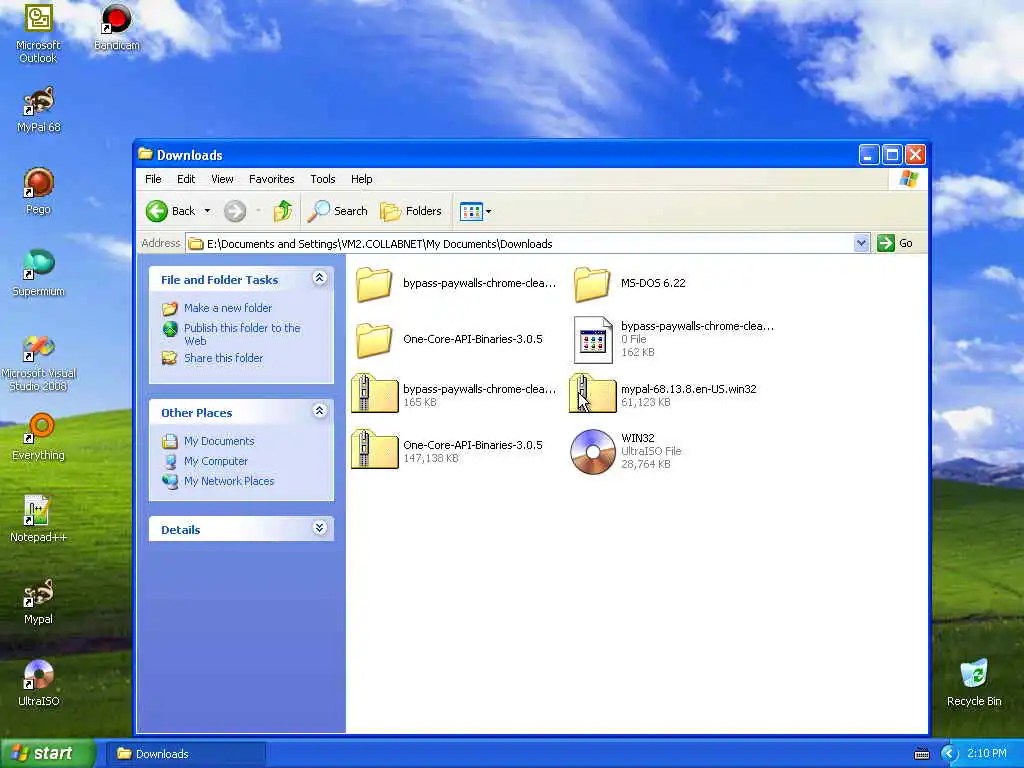1024x768 pixels.
Task: Open Supermium desktop shortcut
Action: [39, 273]
